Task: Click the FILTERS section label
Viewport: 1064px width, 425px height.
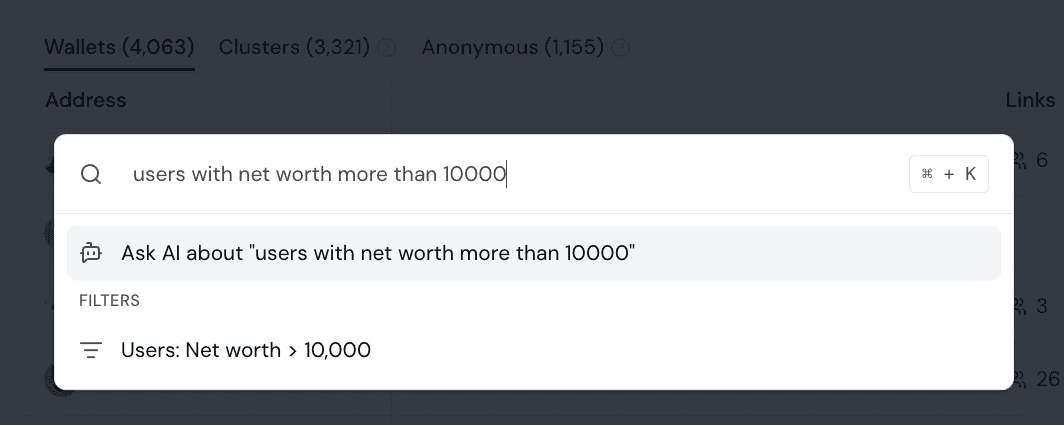Action: [x=109, y=300]
